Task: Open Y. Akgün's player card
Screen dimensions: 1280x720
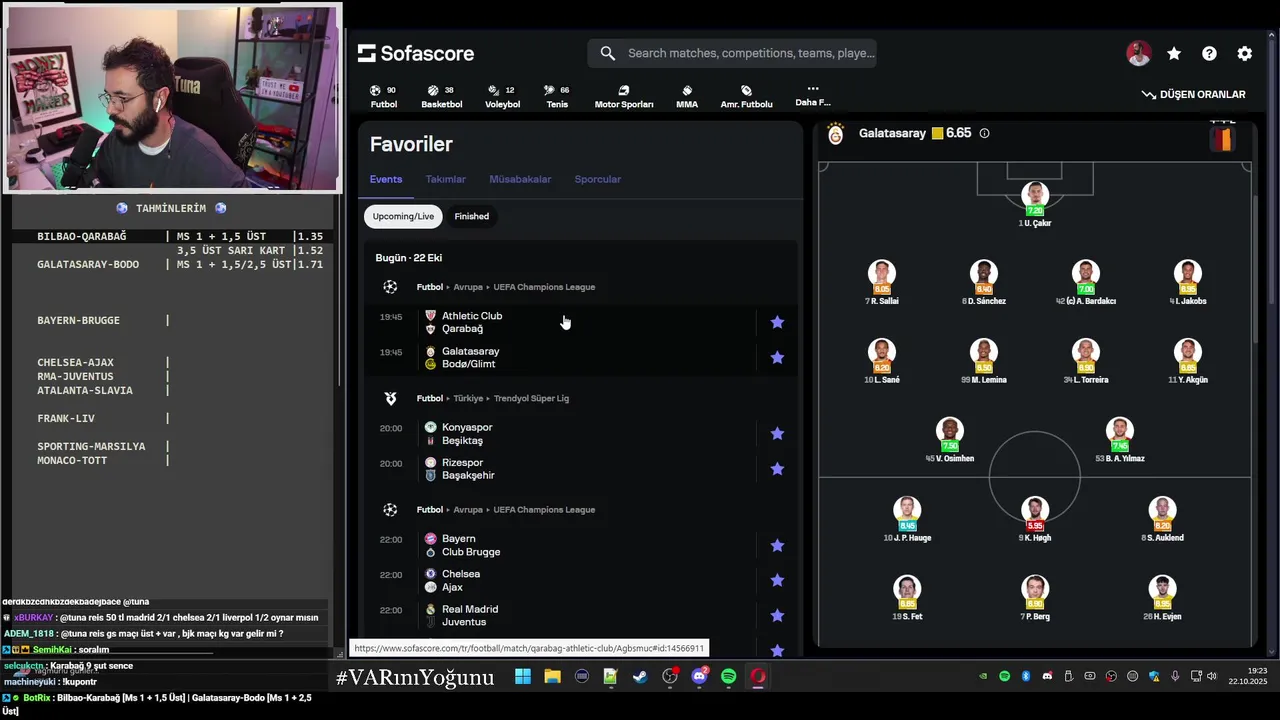Action: (1188, 362)
